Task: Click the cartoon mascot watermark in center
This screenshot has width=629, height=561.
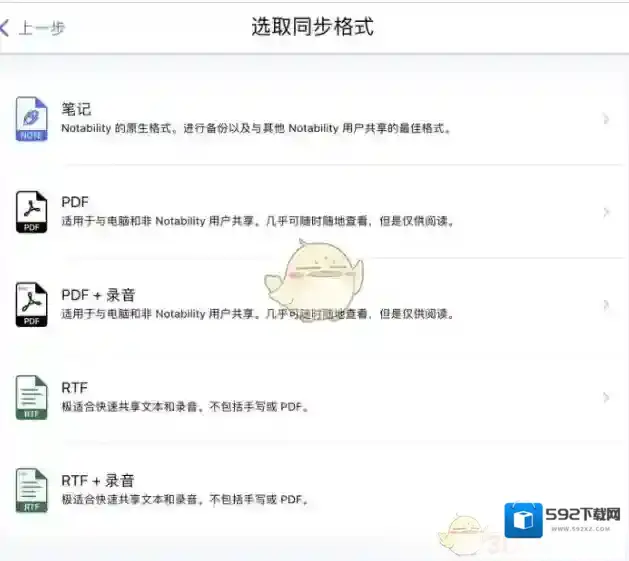Action: tap(314, 274)
